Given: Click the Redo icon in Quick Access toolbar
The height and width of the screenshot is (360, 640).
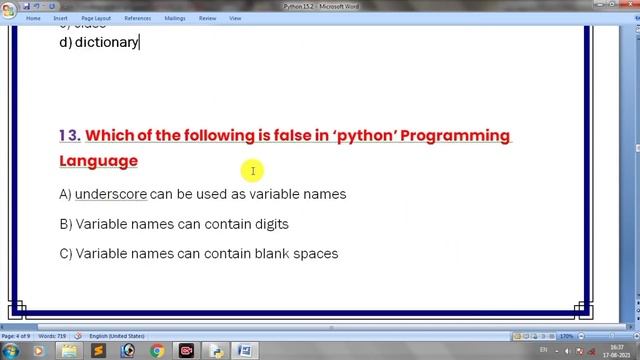Looking at the screenshot, I should [52, 6].
